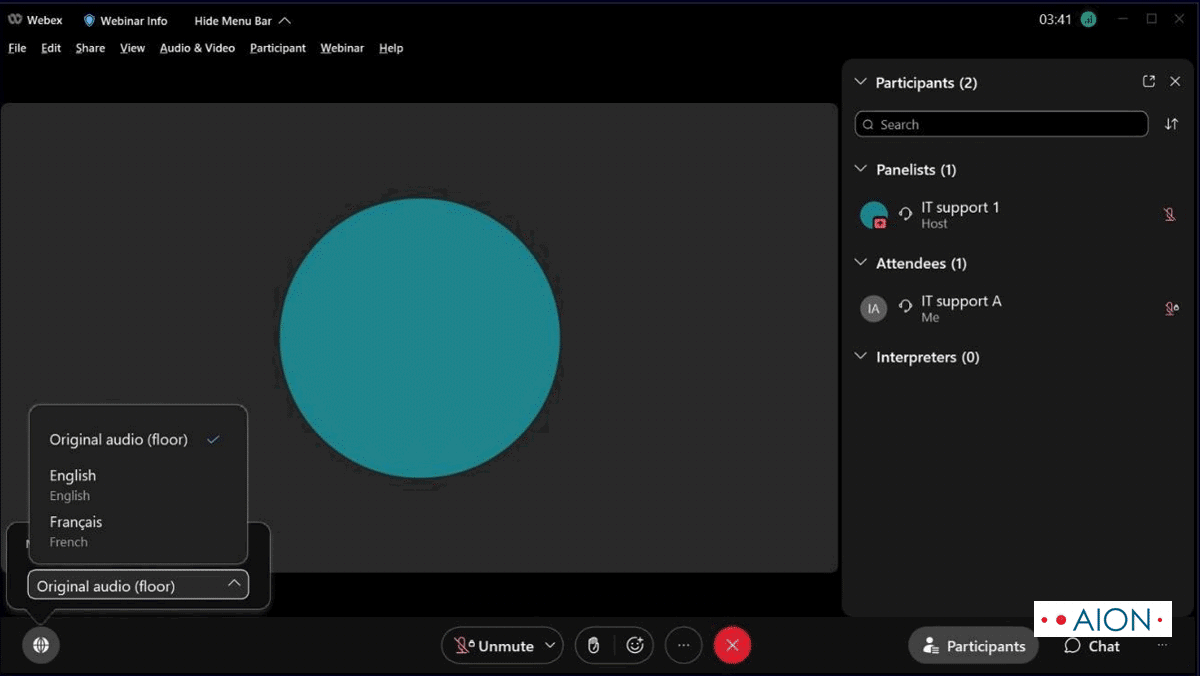Open audio options arrow beside Unmute
This screenshot has width=1200, height=676.
[551, 646]
